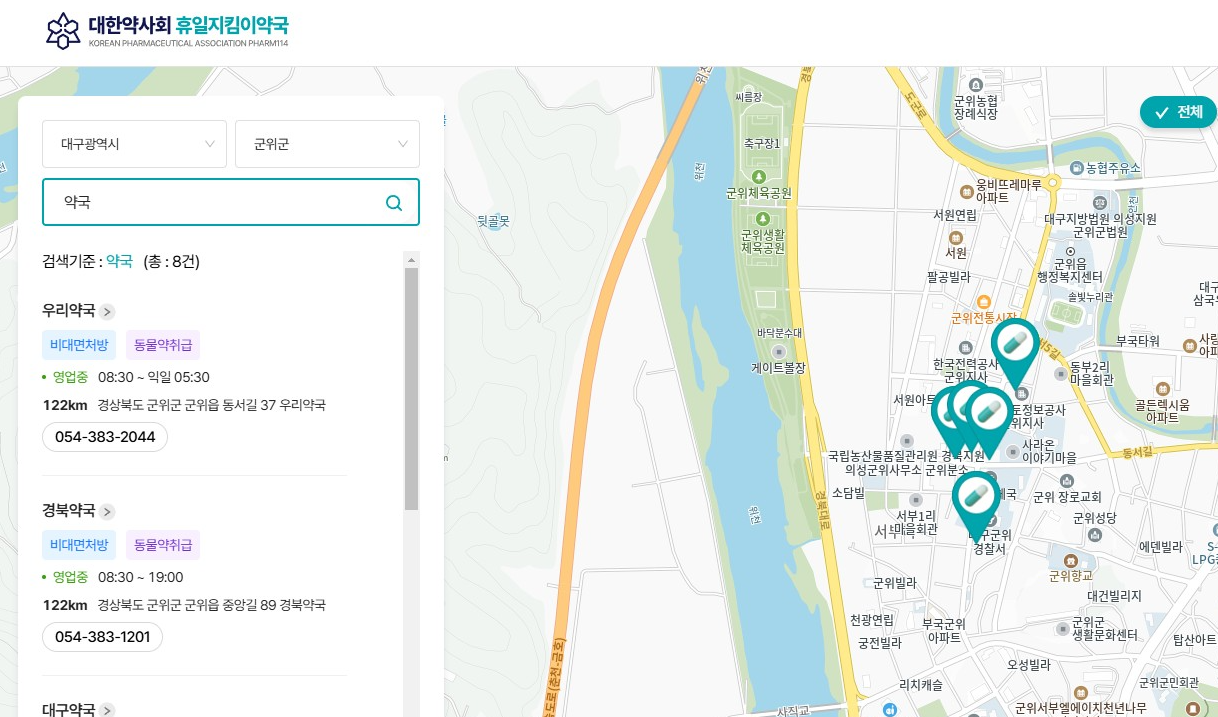
Task: Toggle the 전체 filter button
Action: click(1178, 112)
